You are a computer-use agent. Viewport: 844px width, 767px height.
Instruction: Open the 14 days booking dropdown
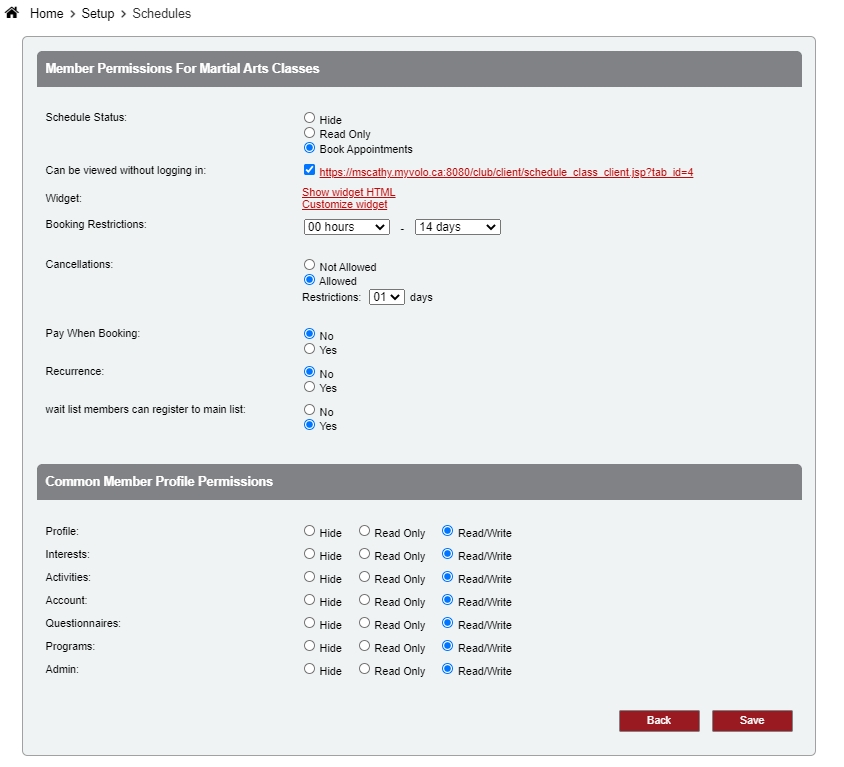[x=457, y=227]
